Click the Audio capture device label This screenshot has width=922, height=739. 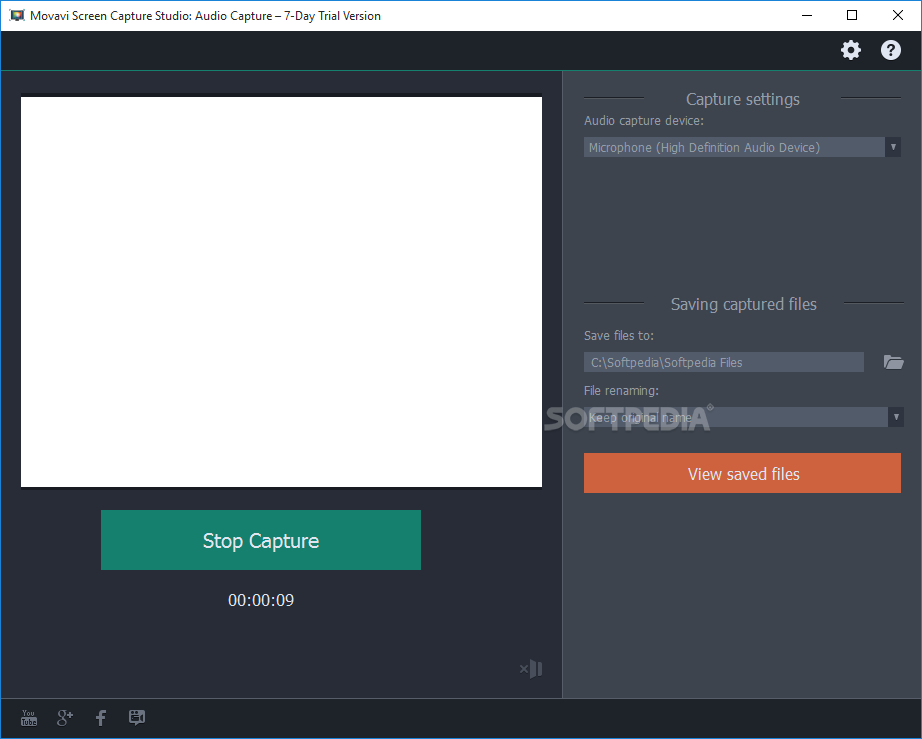[x=644, y=121]
